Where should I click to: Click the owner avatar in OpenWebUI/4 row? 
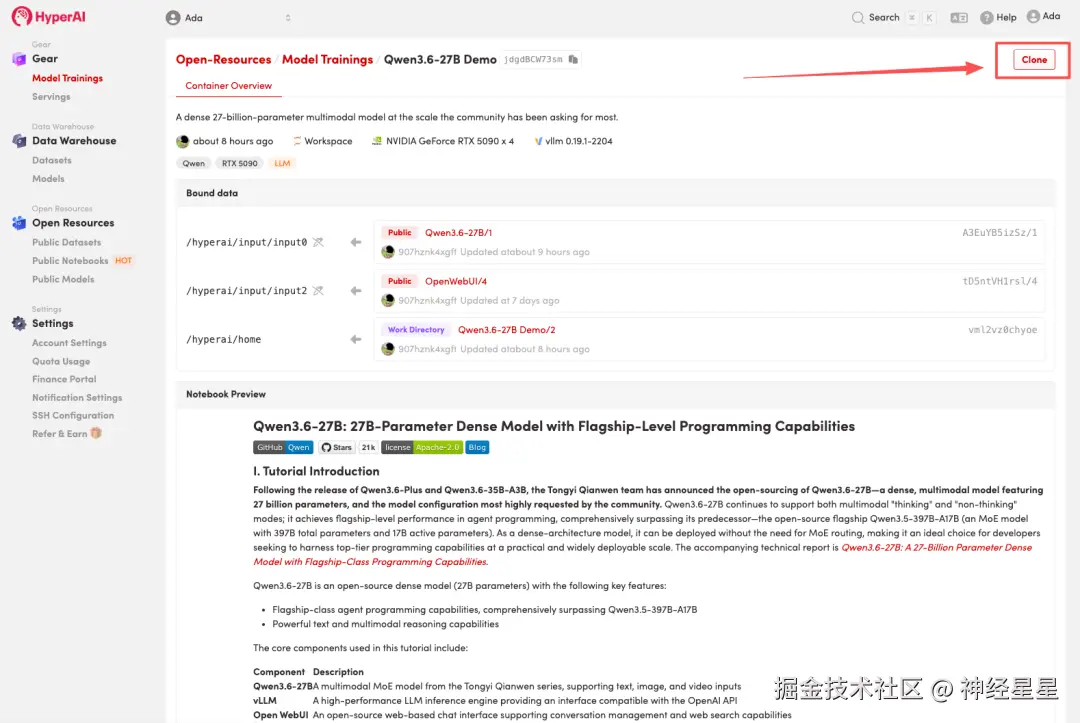tap(388, 300)
